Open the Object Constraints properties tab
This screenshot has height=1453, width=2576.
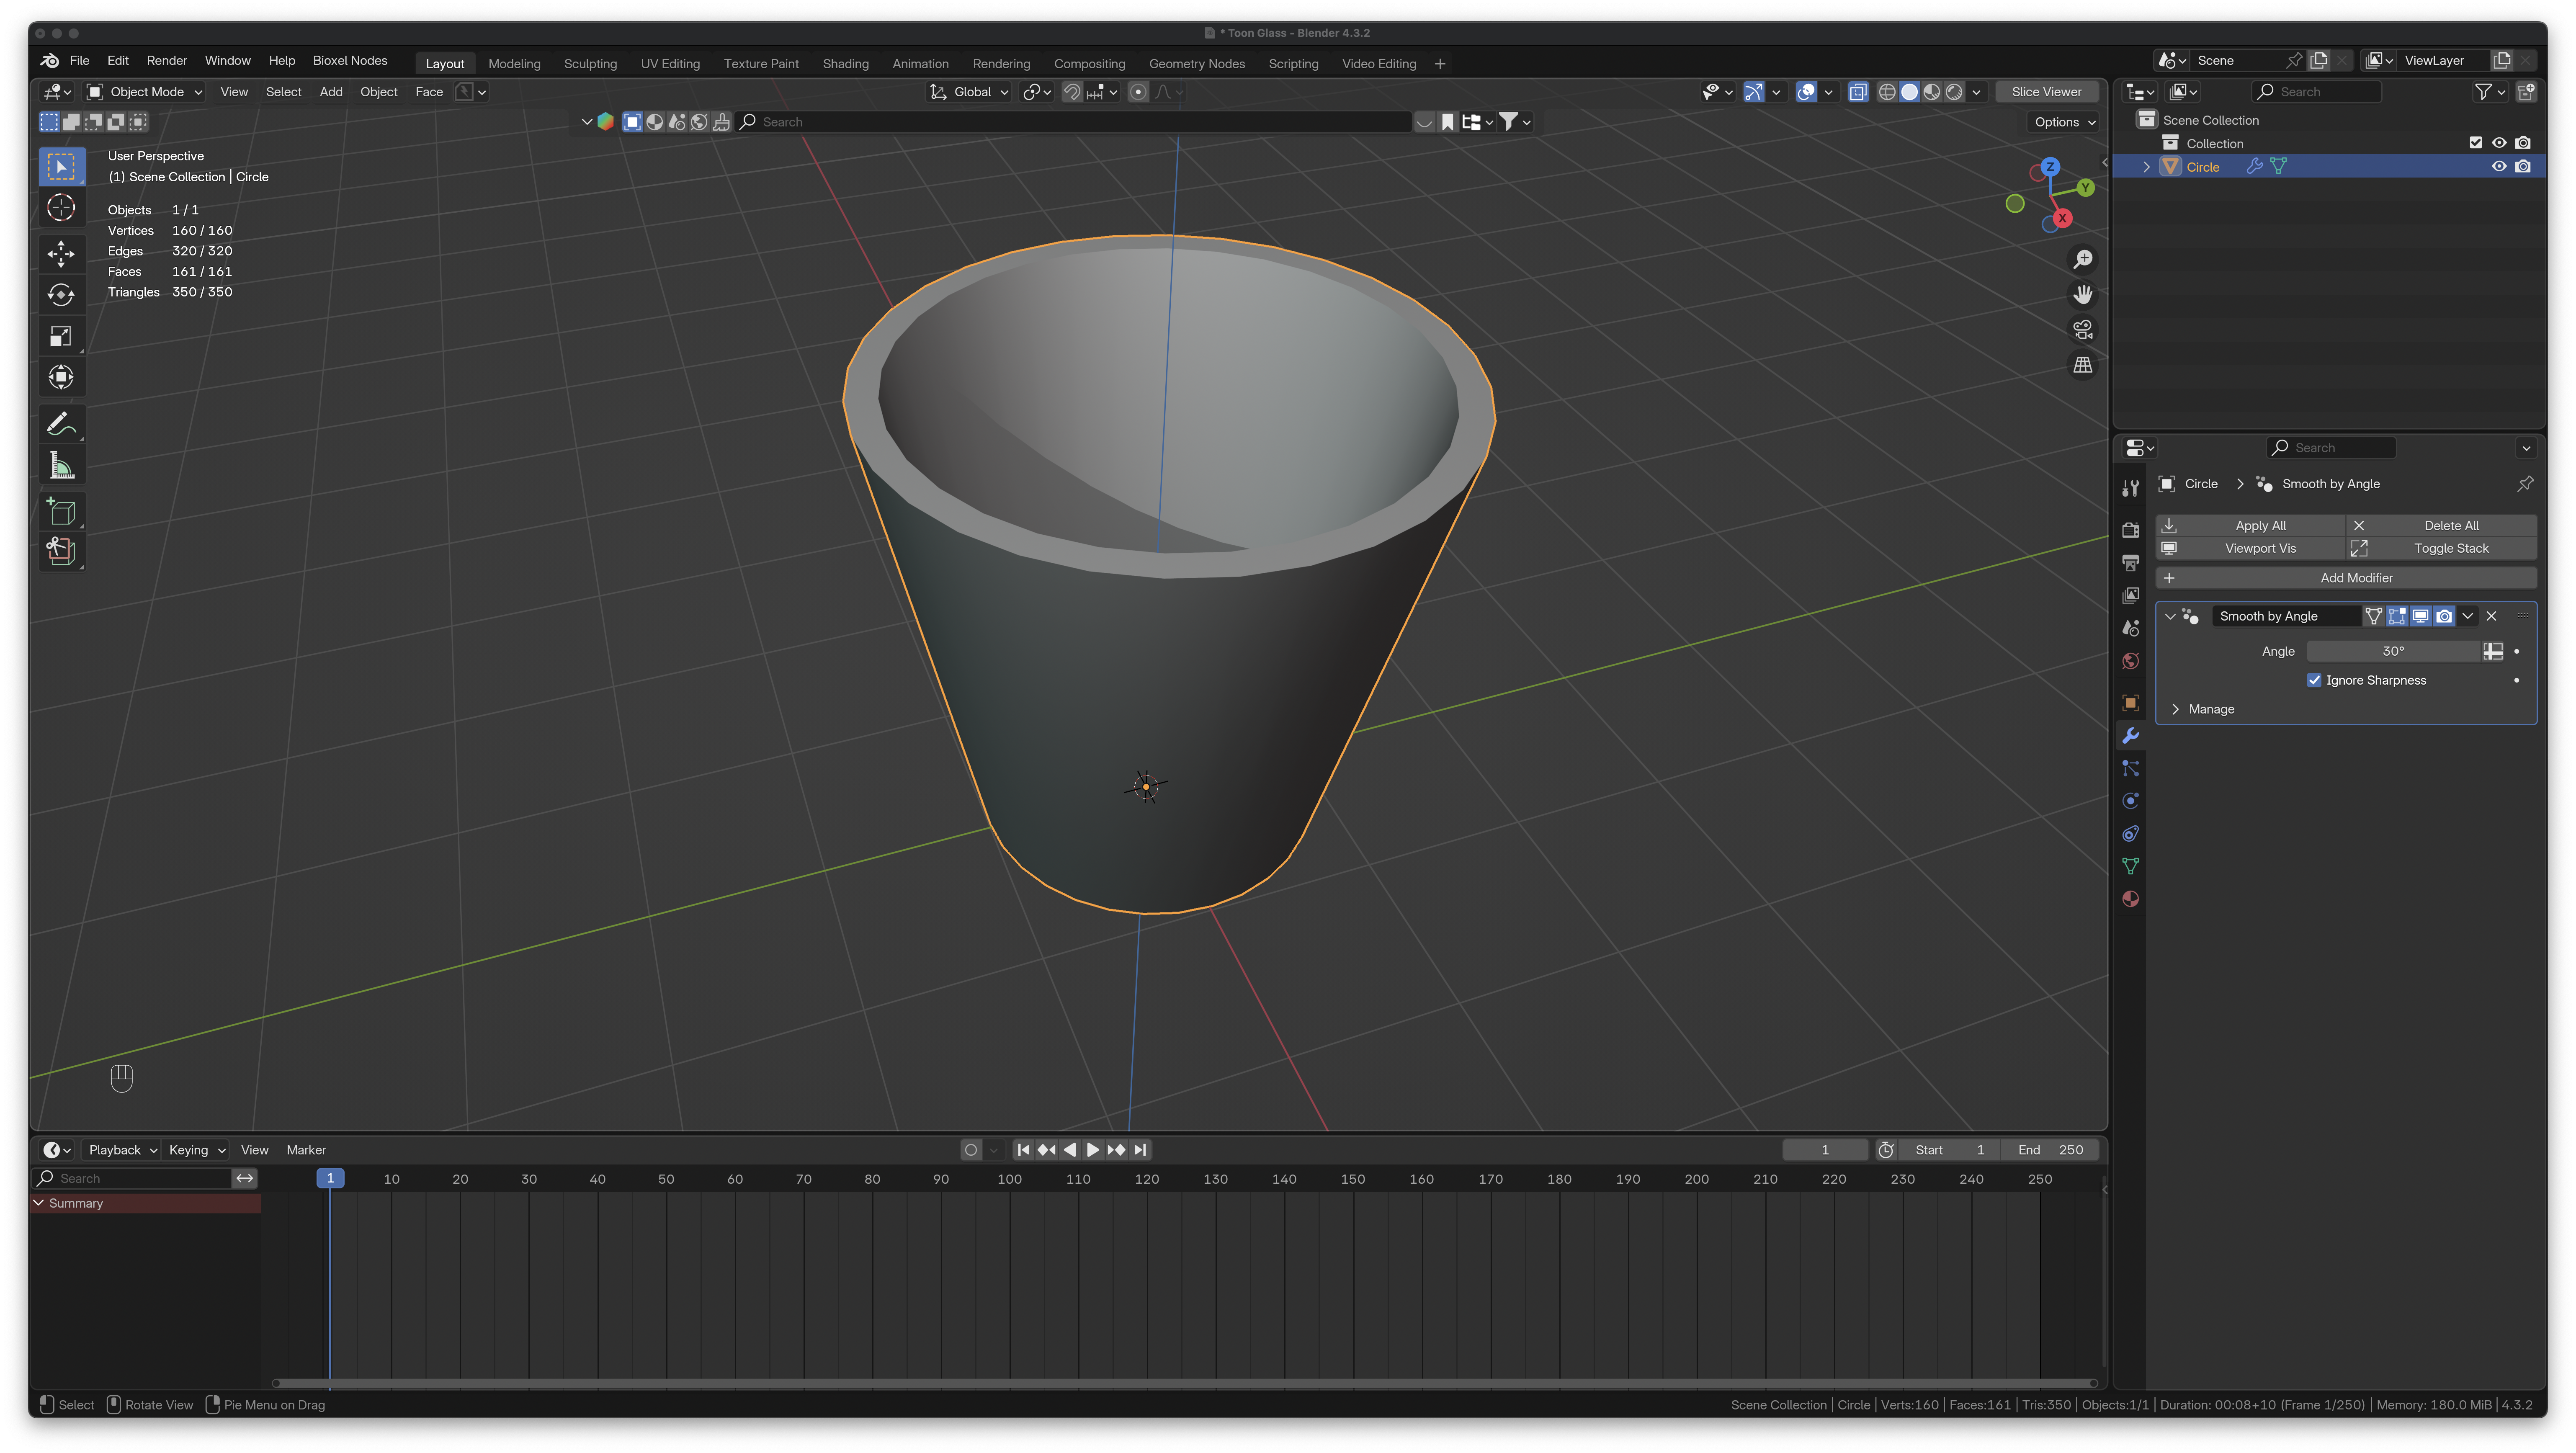(2130, 834)
